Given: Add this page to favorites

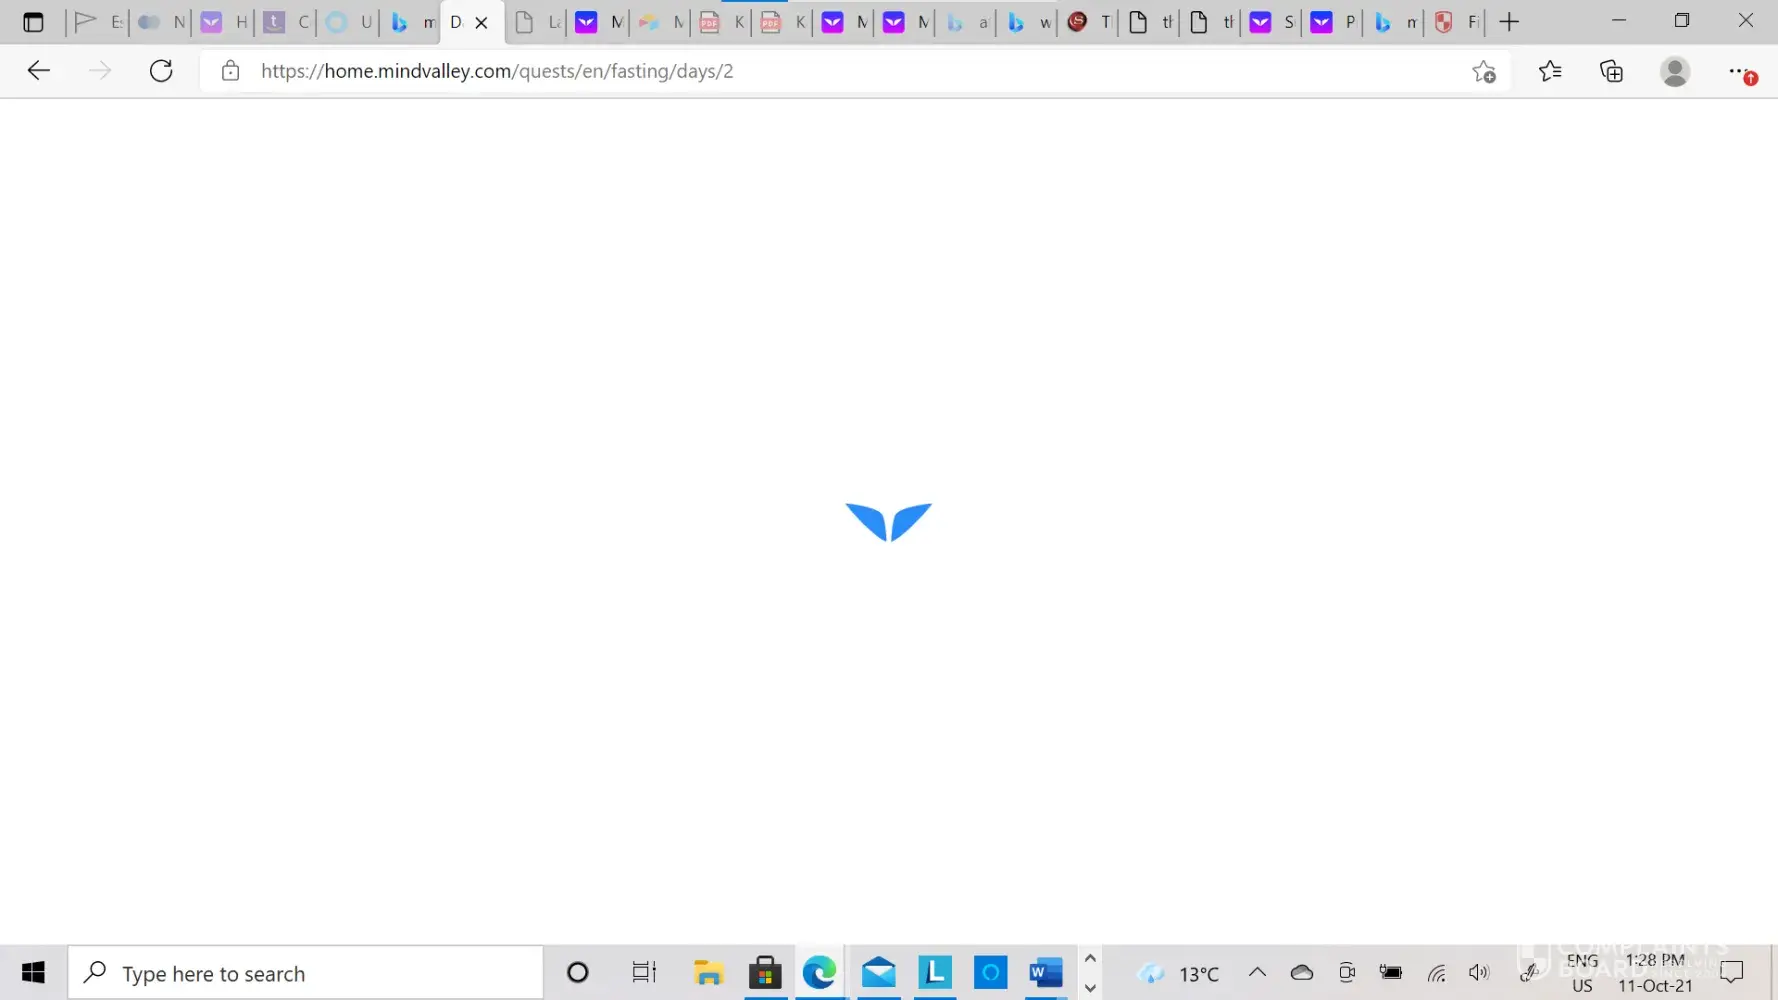Looking at the screenshot, I should [1484, 72].
